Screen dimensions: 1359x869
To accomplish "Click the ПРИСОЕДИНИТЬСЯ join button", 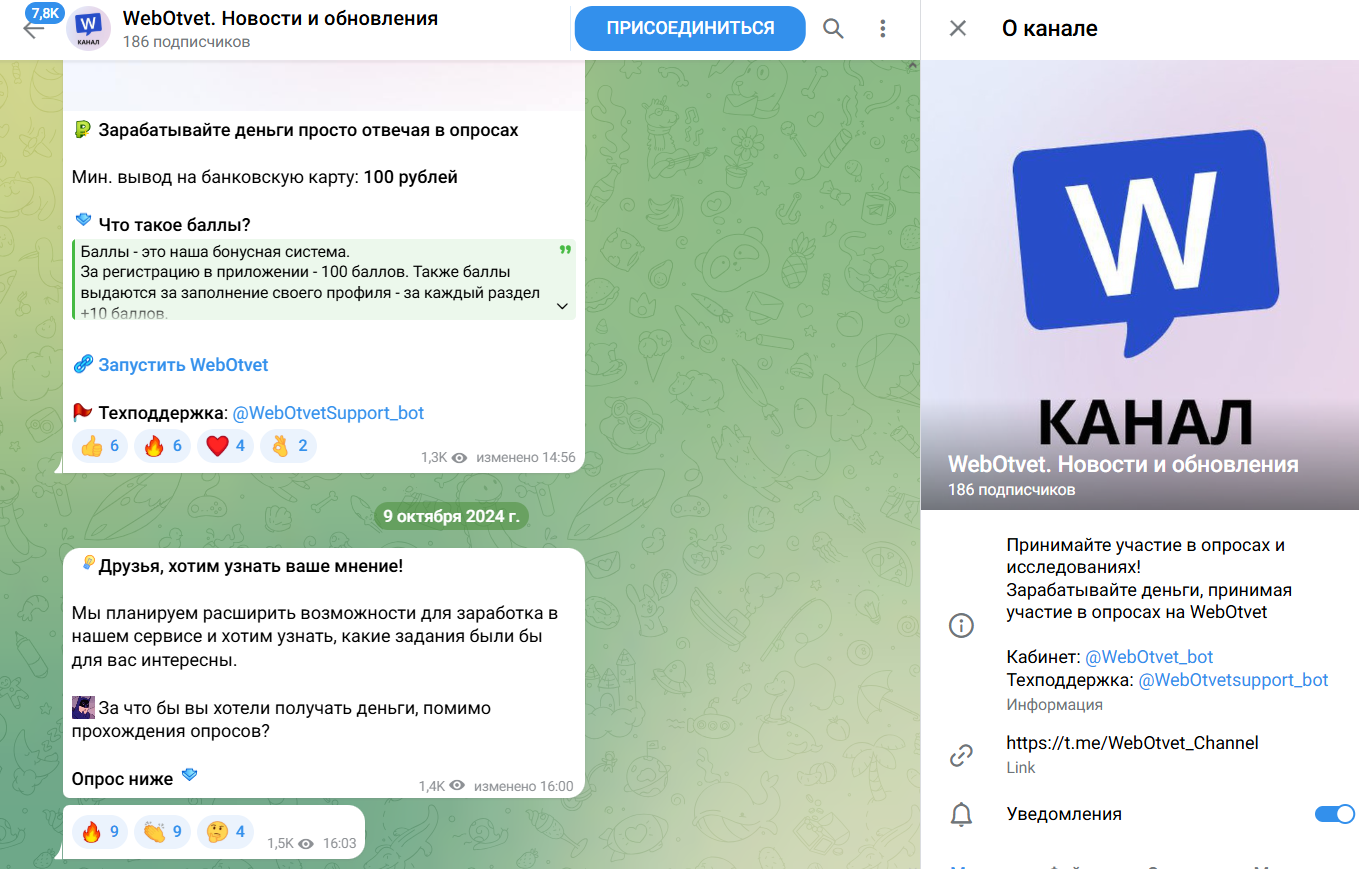I will pos(690,28).
